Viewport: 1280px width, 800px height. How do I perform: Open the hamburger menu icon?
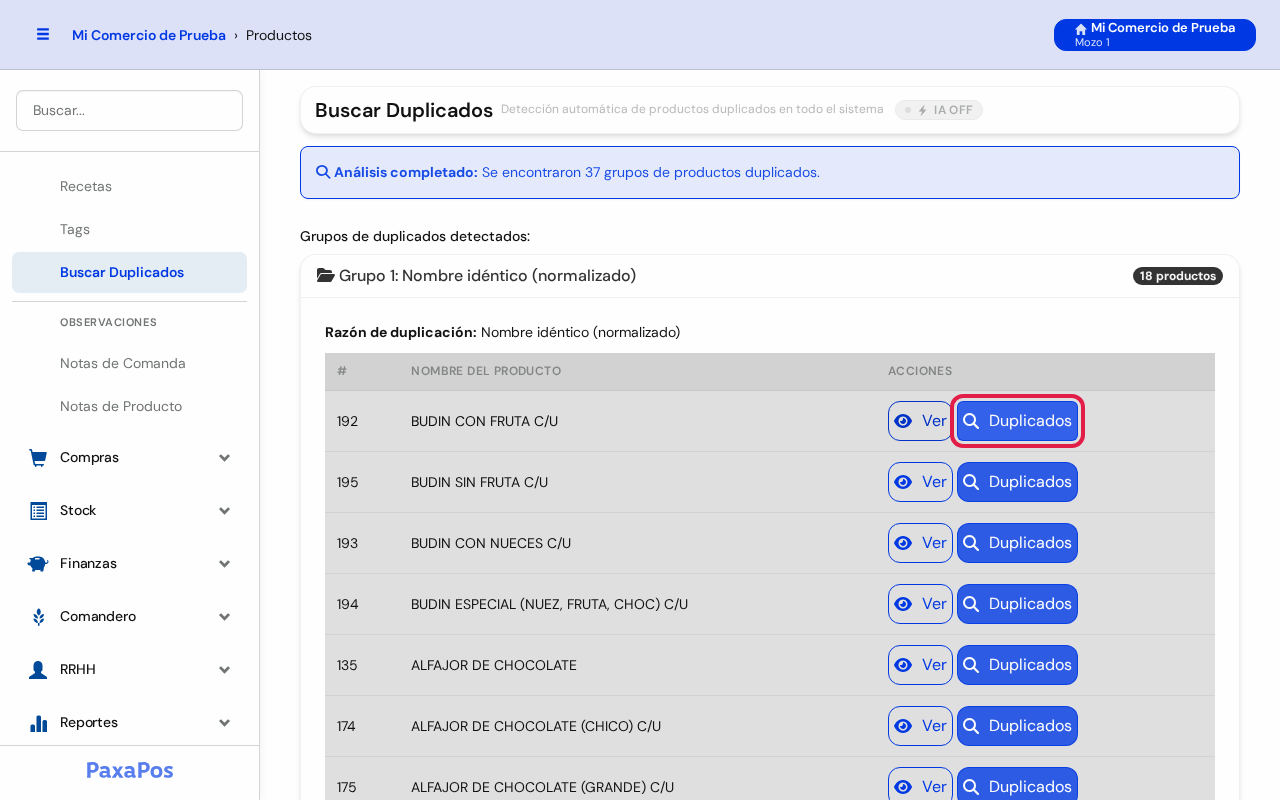coord(43,34)
